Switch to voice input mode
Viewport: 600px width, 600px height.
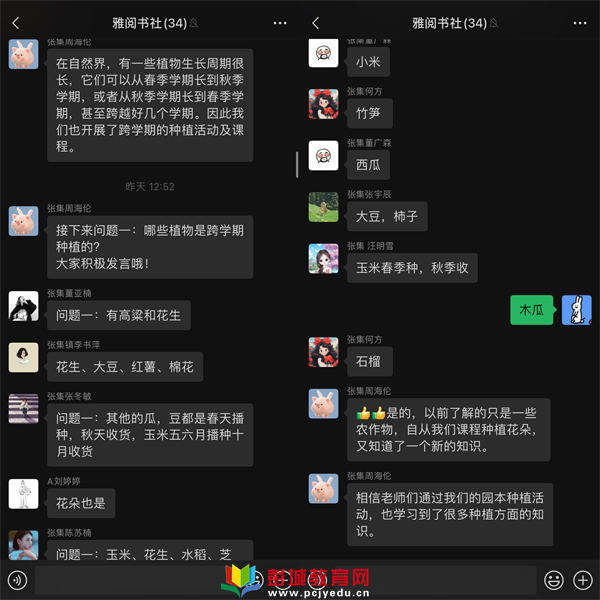[x=17, y=580]
